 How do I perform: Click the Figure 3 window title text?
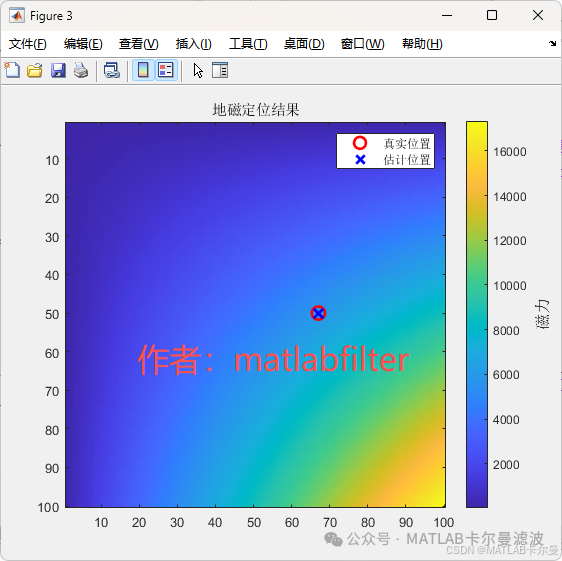(x=51, y=16)
